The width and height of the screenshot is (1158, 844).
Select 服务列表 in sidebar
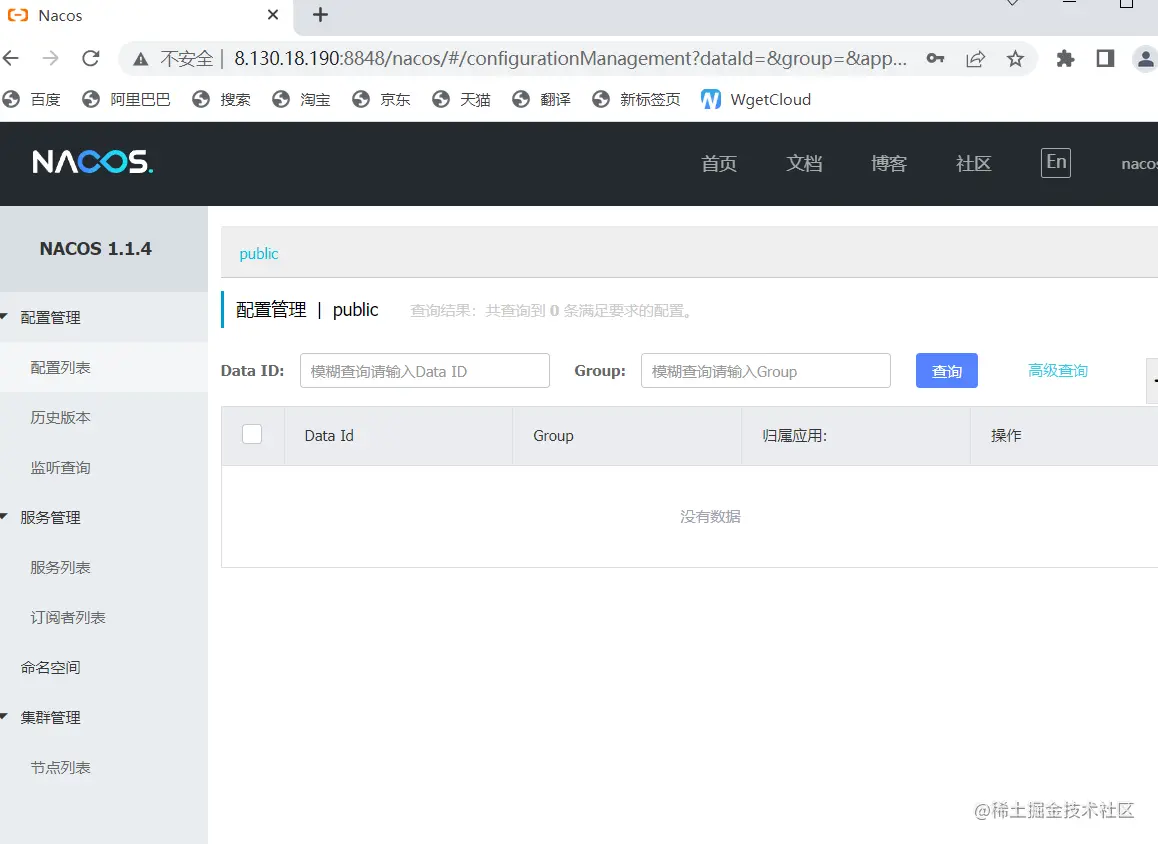pos(61,568)
